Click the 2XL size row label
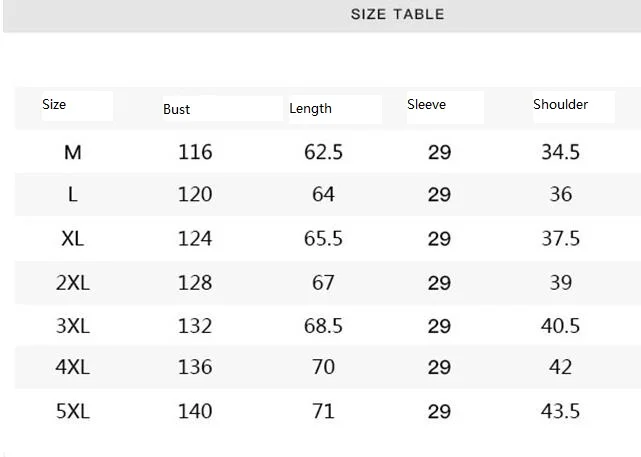The width and height of the screenshot is (641, 457). tap(73, 283)
